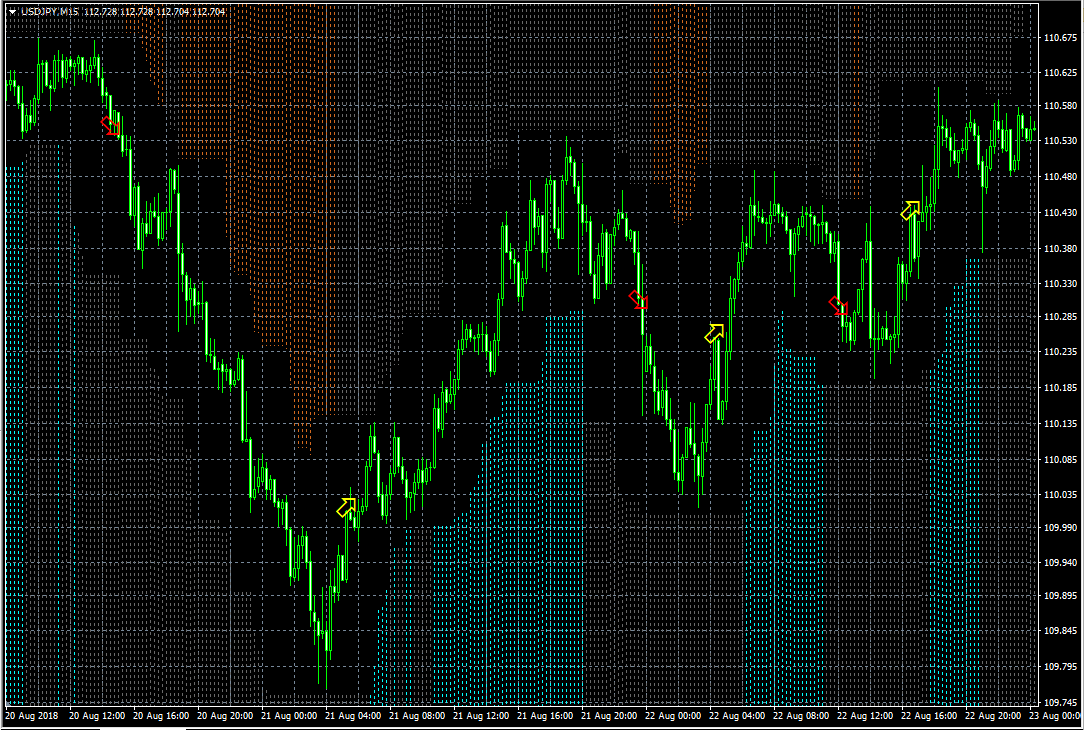Click the 109.795 price label

click(1060, 666)
